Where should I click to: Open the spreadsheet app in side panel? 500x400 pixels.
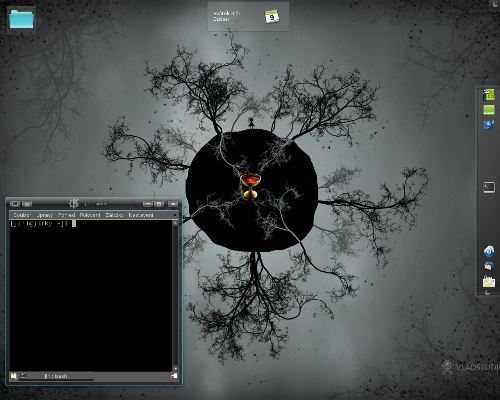coord(489,95)
